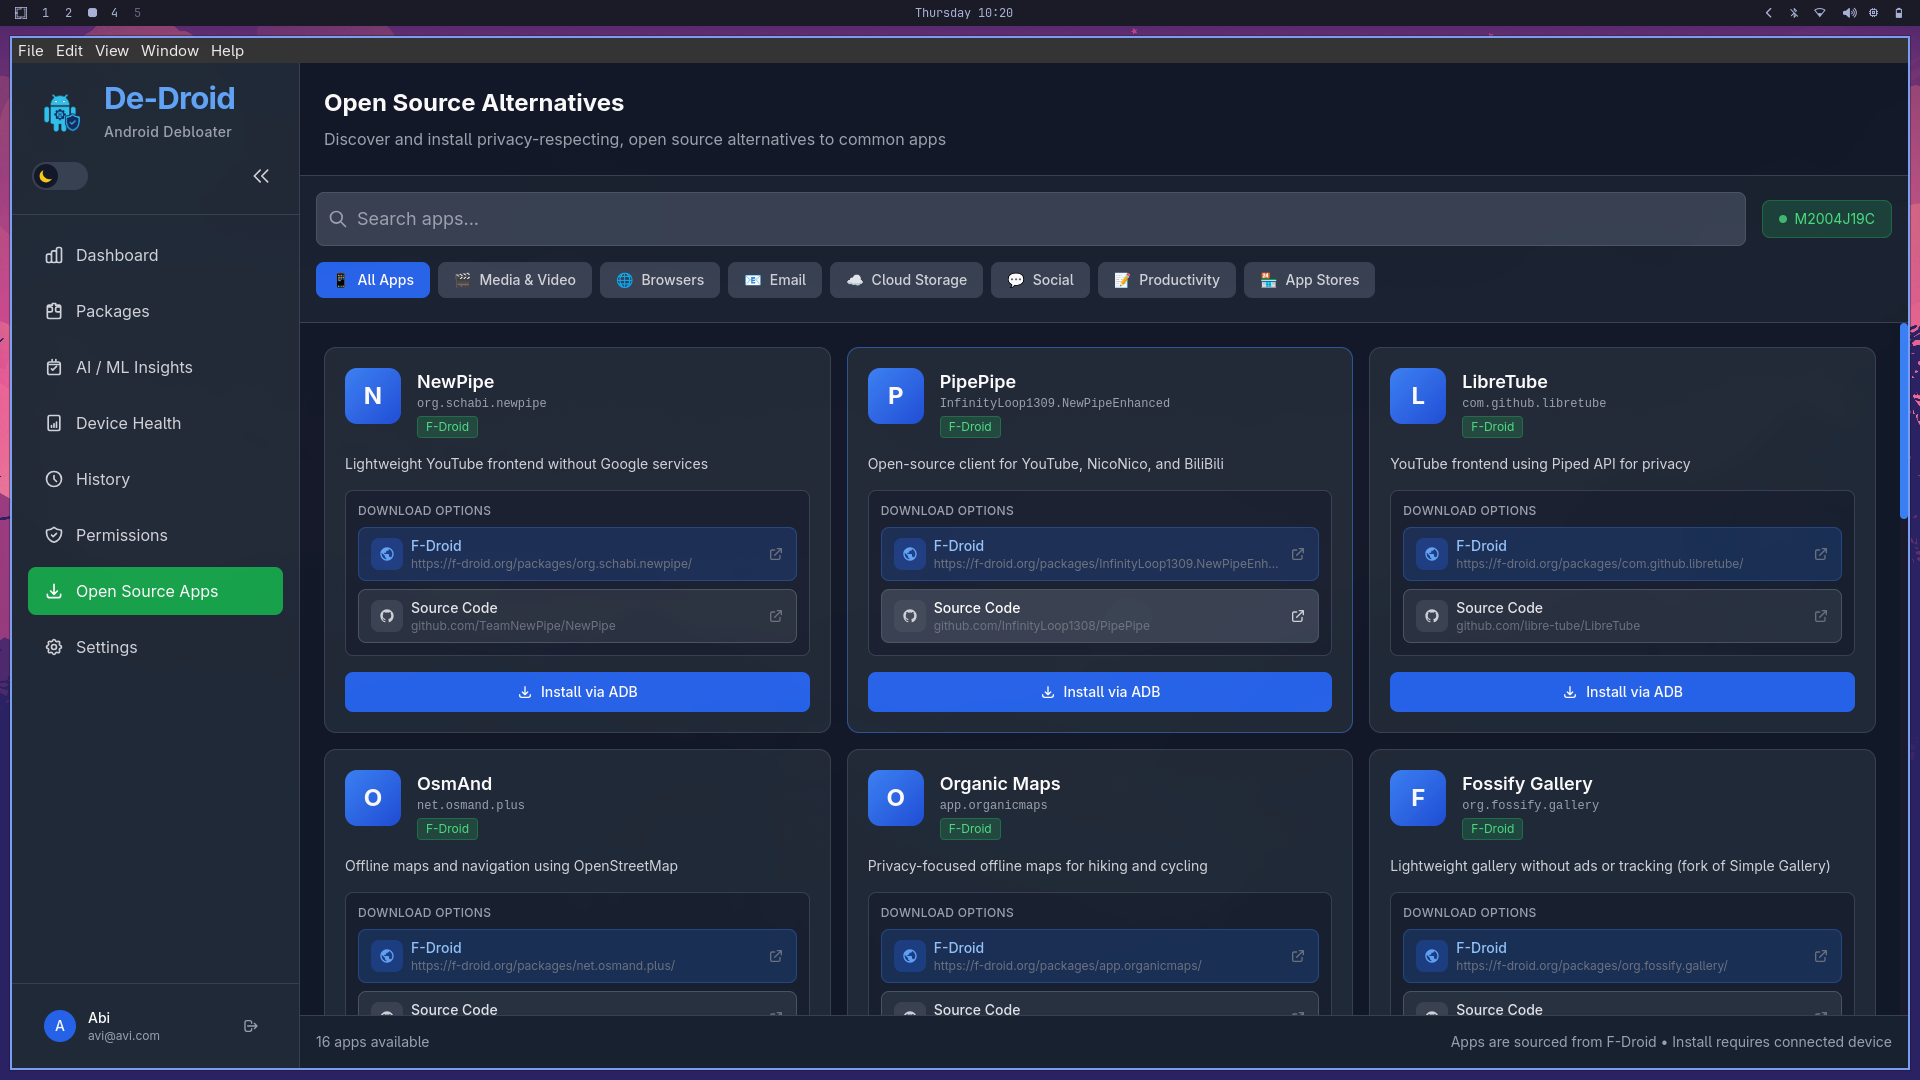Collapse the sidebar using the double chevron
1920x1080 pixels.
(x=261, y=176)
